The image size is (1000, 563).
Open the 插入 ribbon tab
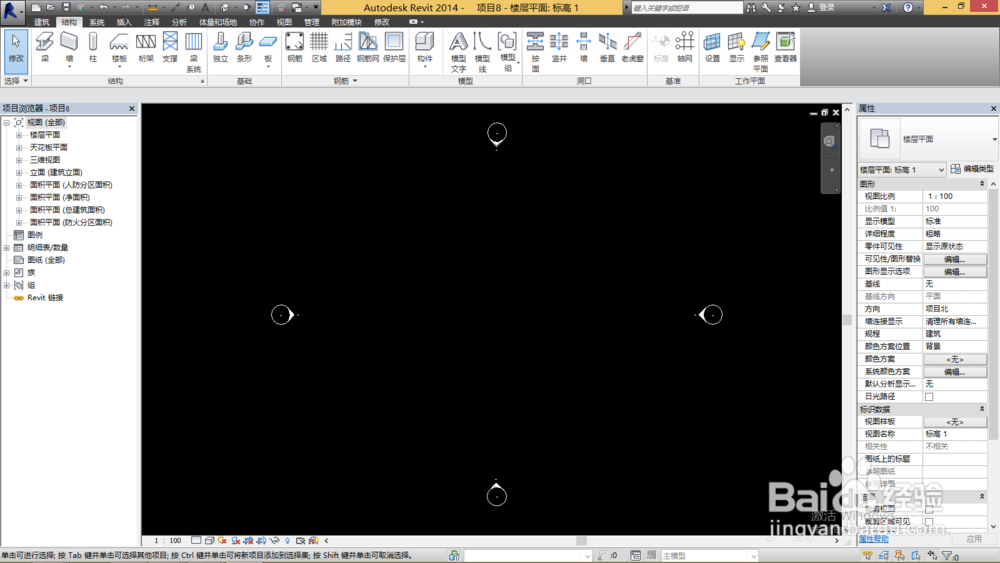pos(124,22)
